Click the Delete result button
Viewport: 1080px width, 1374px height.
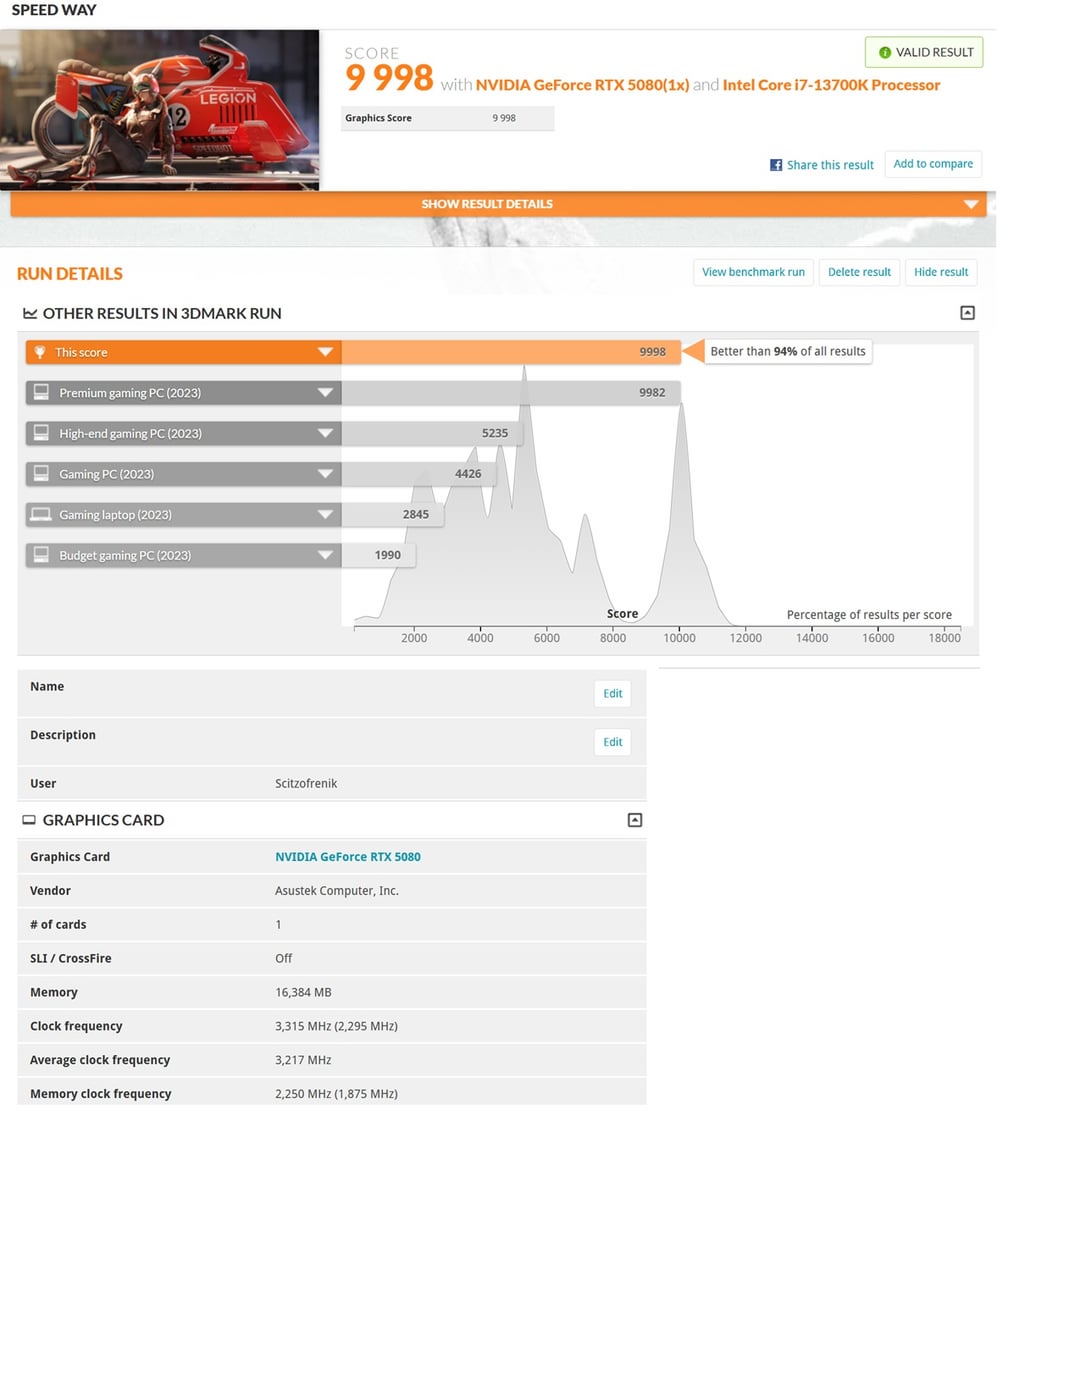coord(859,272)
